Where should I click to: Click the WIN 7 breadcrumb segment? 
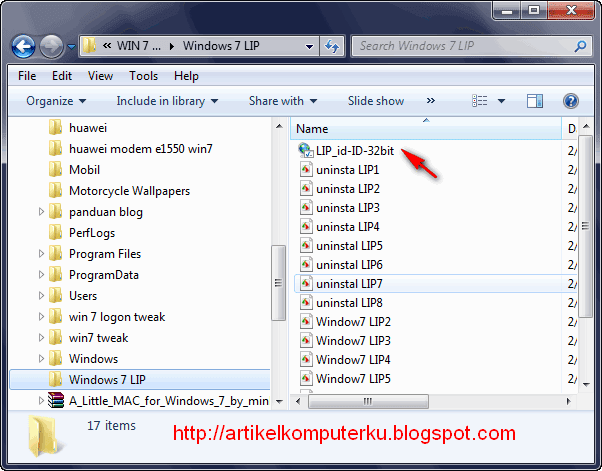pos(139,46)
